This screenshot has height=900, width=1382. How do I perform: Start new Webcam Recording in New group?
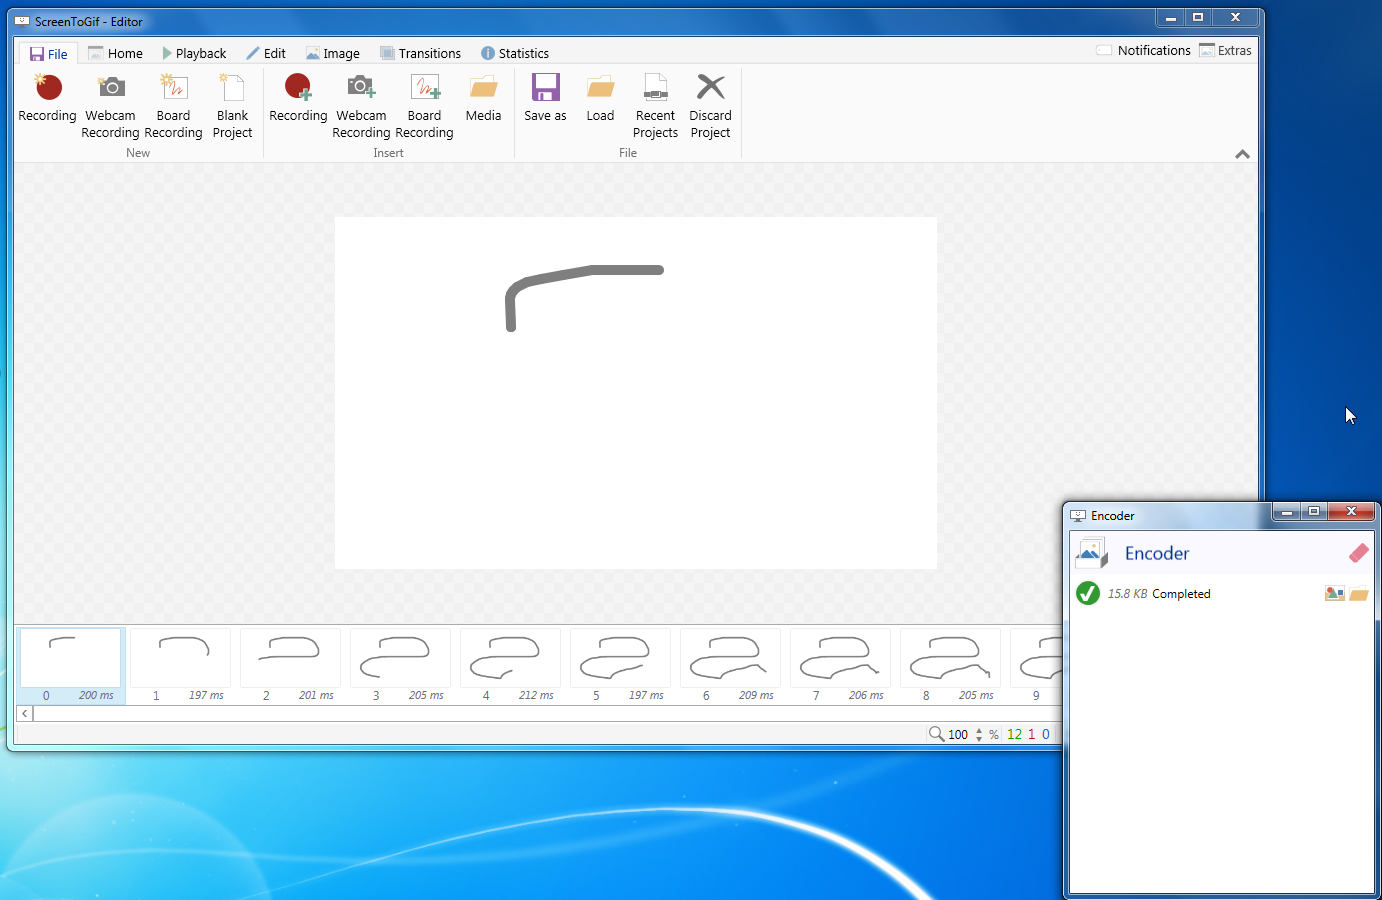coord(110,106)
